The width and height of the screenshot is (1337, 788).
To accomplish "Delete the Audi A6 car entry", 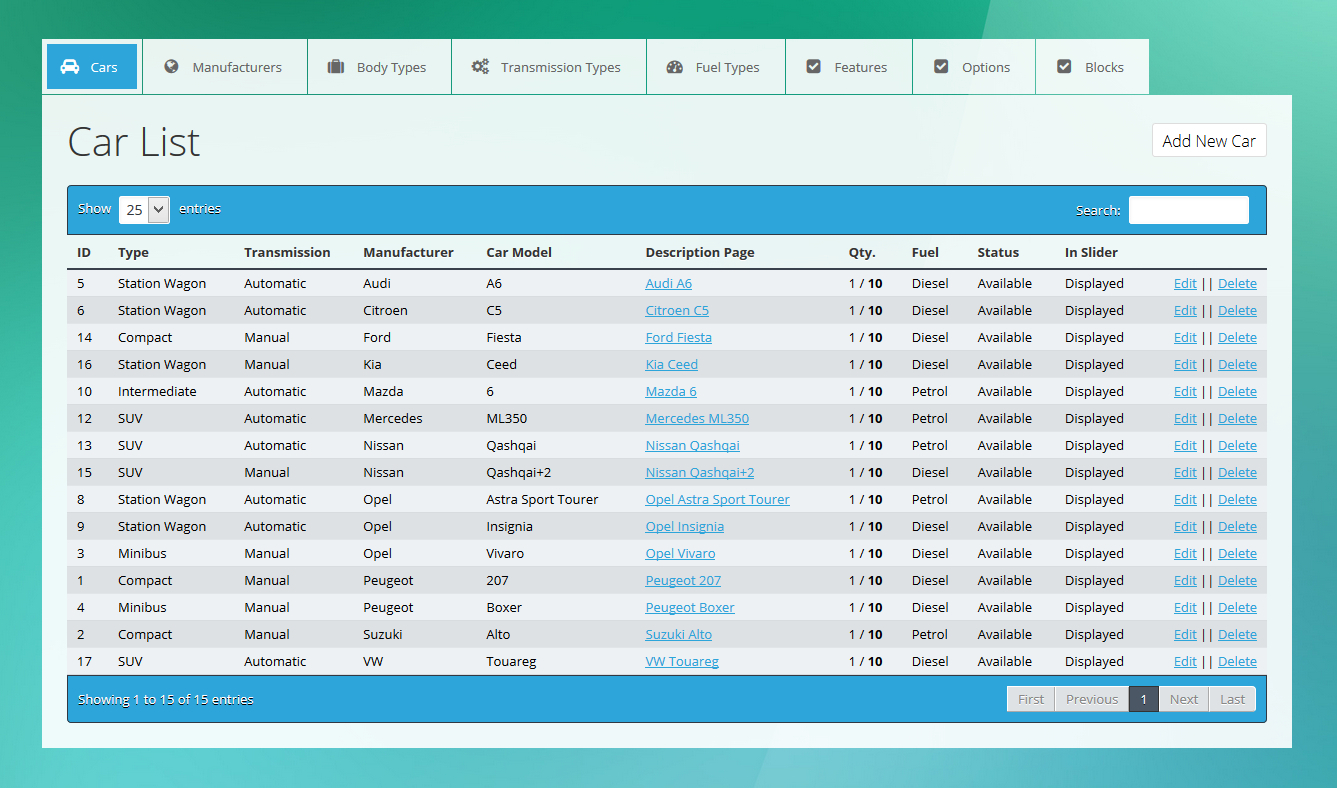I will [x=1238, y=283].
